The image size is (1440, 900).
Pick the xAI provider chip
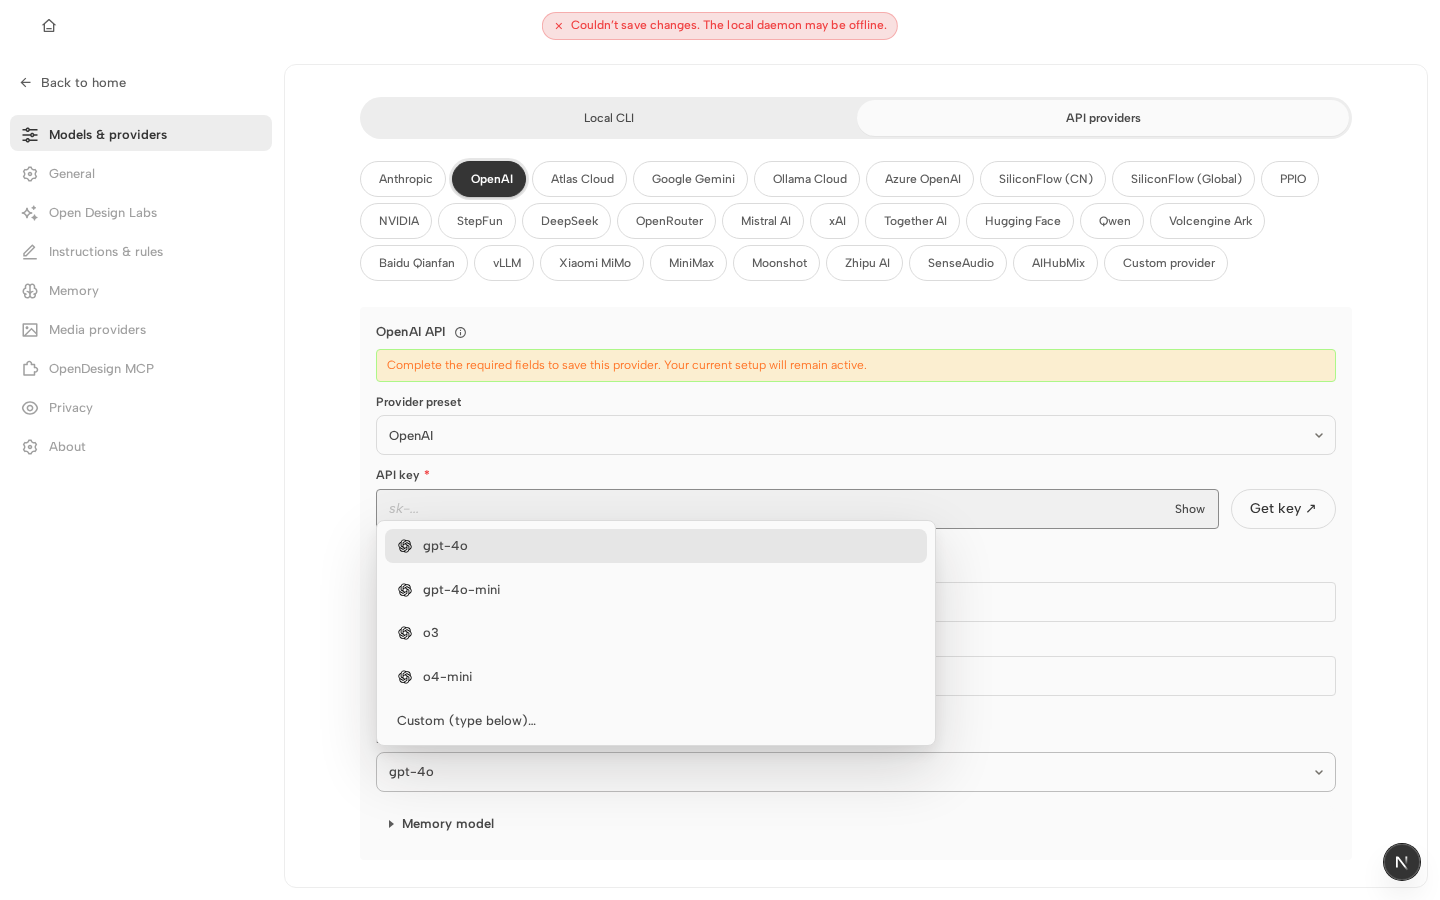point(835,221)
